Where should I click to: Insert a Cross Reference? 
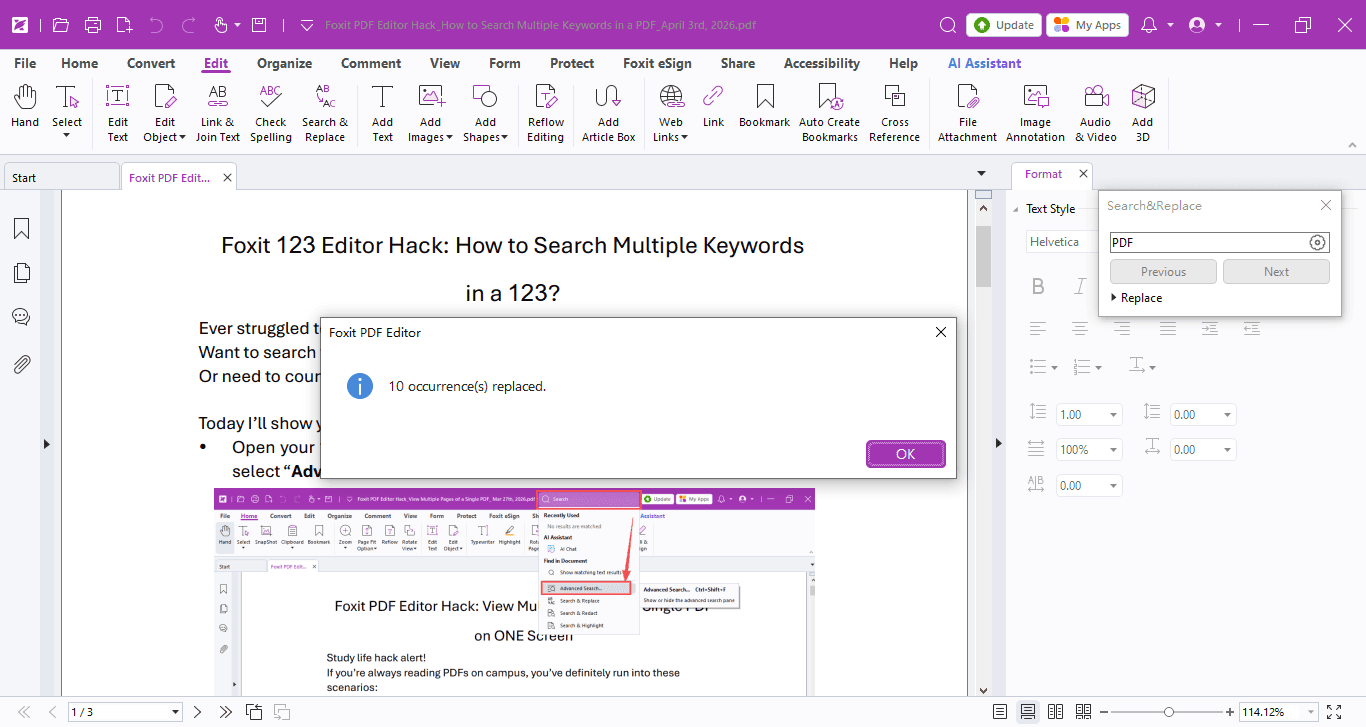[895, 113]
